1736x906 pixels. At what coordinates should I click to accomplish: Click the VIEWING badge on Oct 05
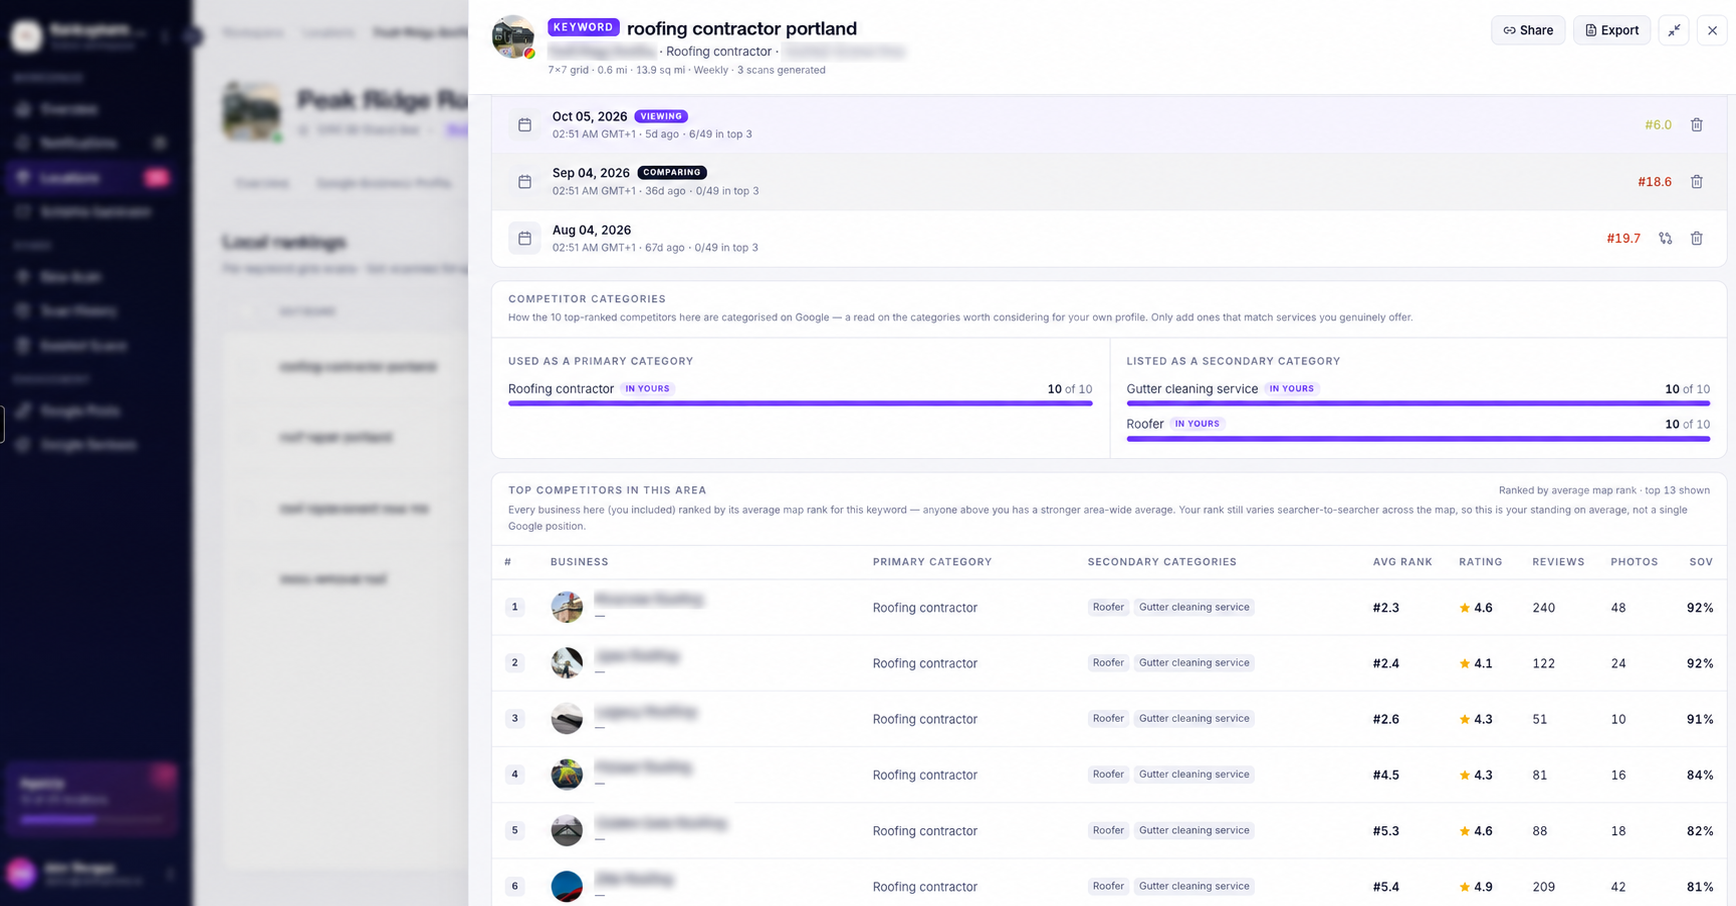[661, 116]
